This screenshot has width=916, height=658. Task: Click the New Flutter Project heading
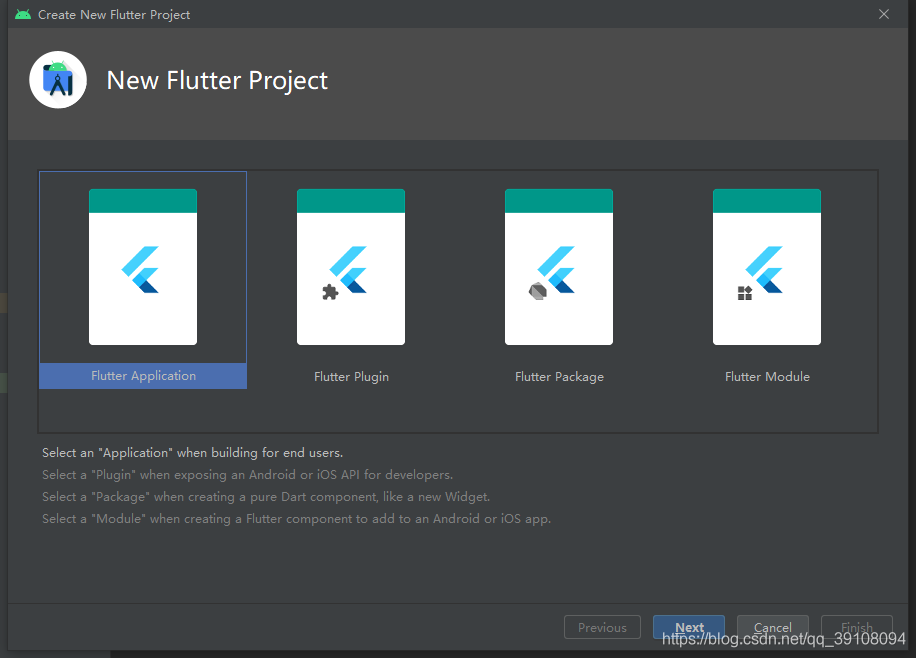[x=217, y=81]
